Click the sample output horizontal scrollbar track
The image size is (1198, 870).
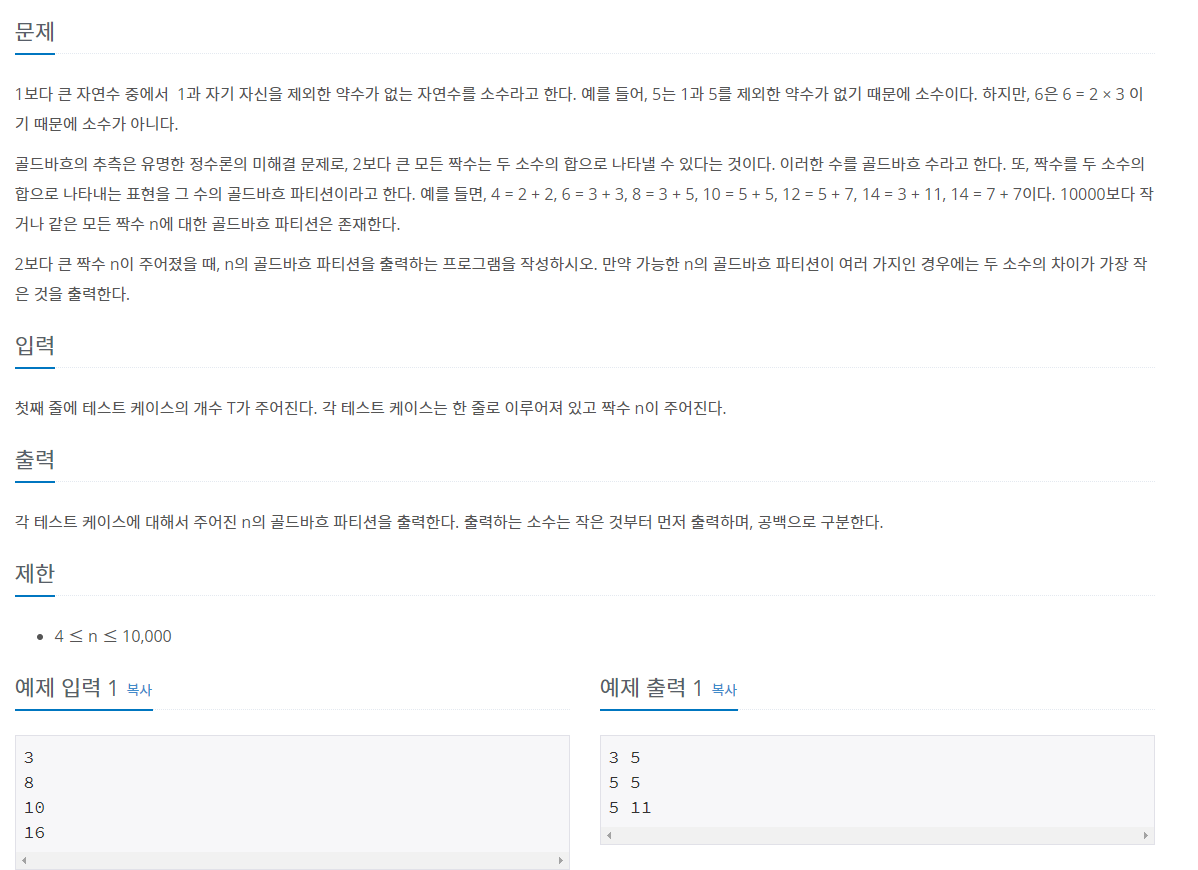point(877,836)
